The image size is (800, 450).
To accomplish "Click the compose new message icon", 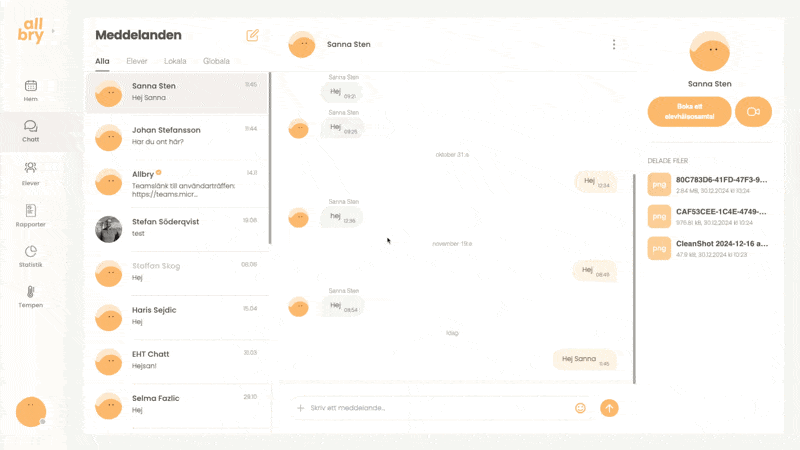I will (253, 35).
